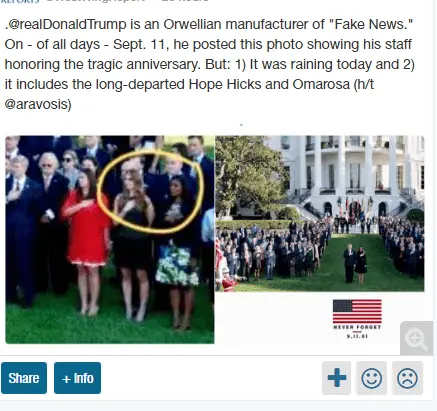Click the @realDonaldTrump mention

[66, 24]
